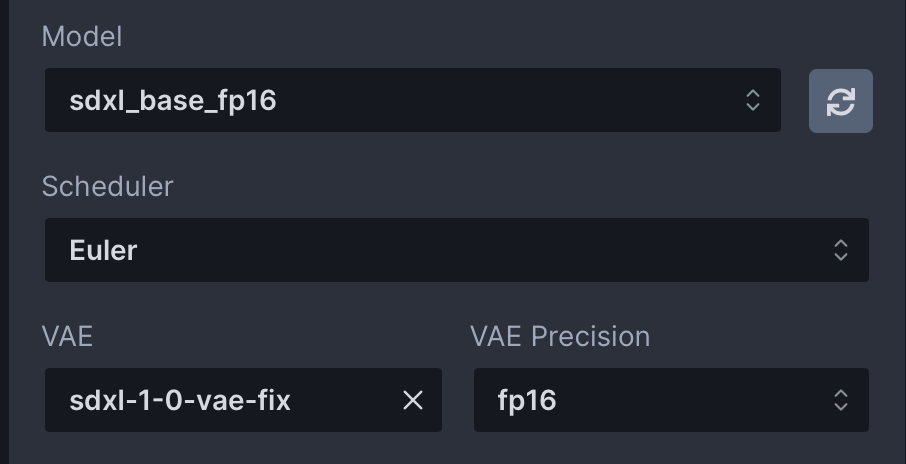906x464 pixels.
Task: Click the fp16 precision value
Action: pyautogui.click(x=527, y=401)
